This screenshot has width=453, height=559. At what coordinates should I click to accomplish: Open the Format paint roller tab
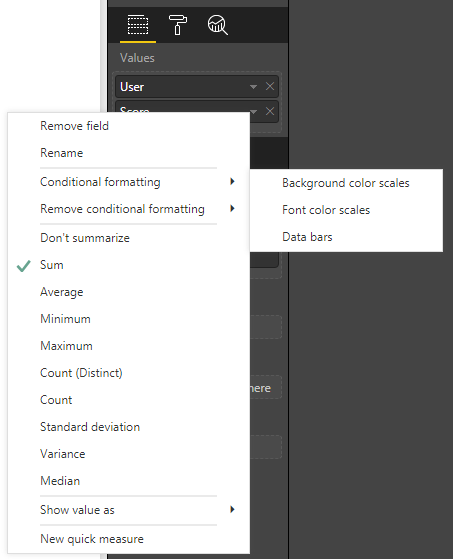point(177,25)
